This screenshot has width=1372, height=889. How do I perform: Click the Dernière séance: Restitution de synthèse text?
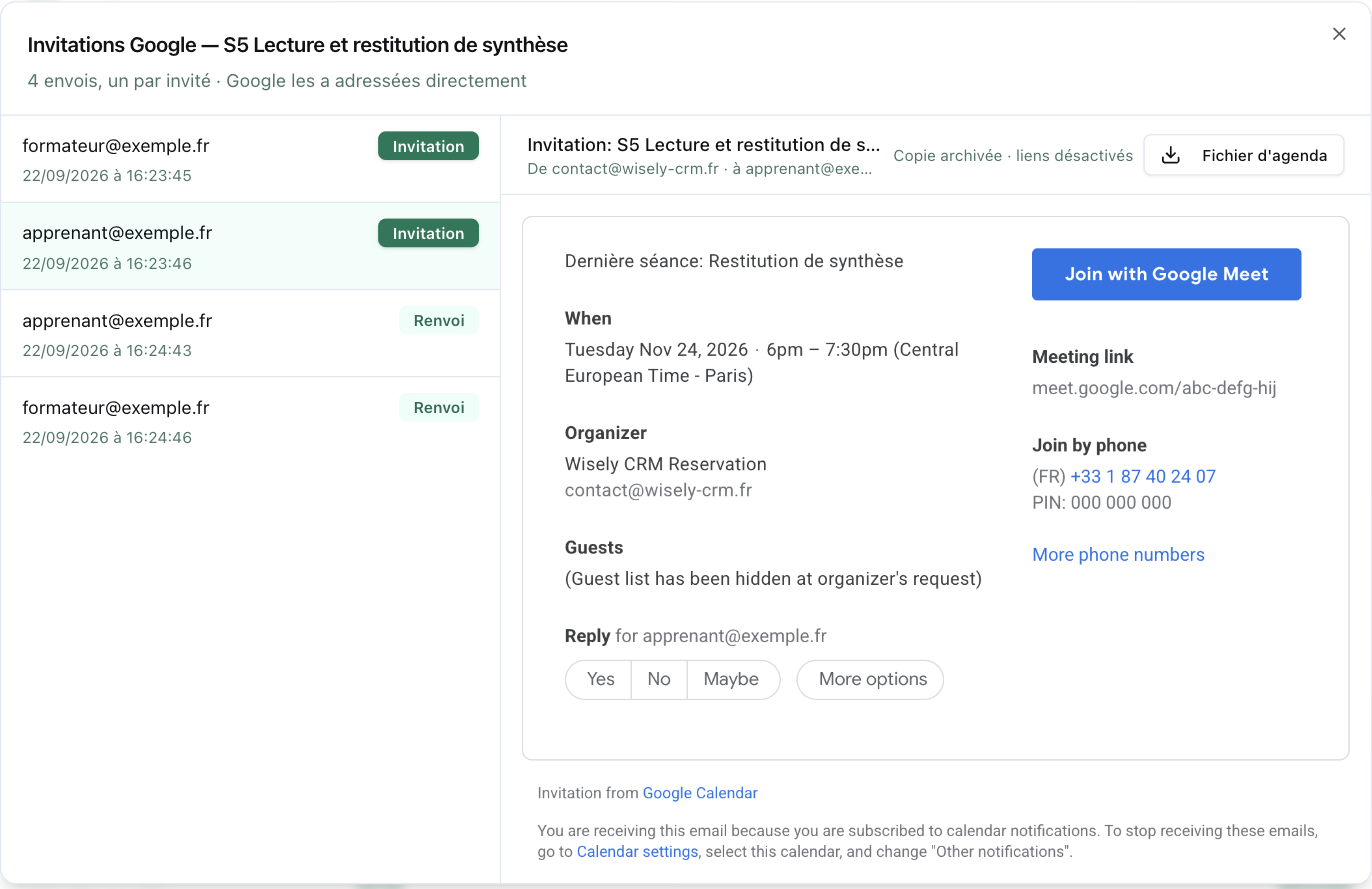(734, 262)
